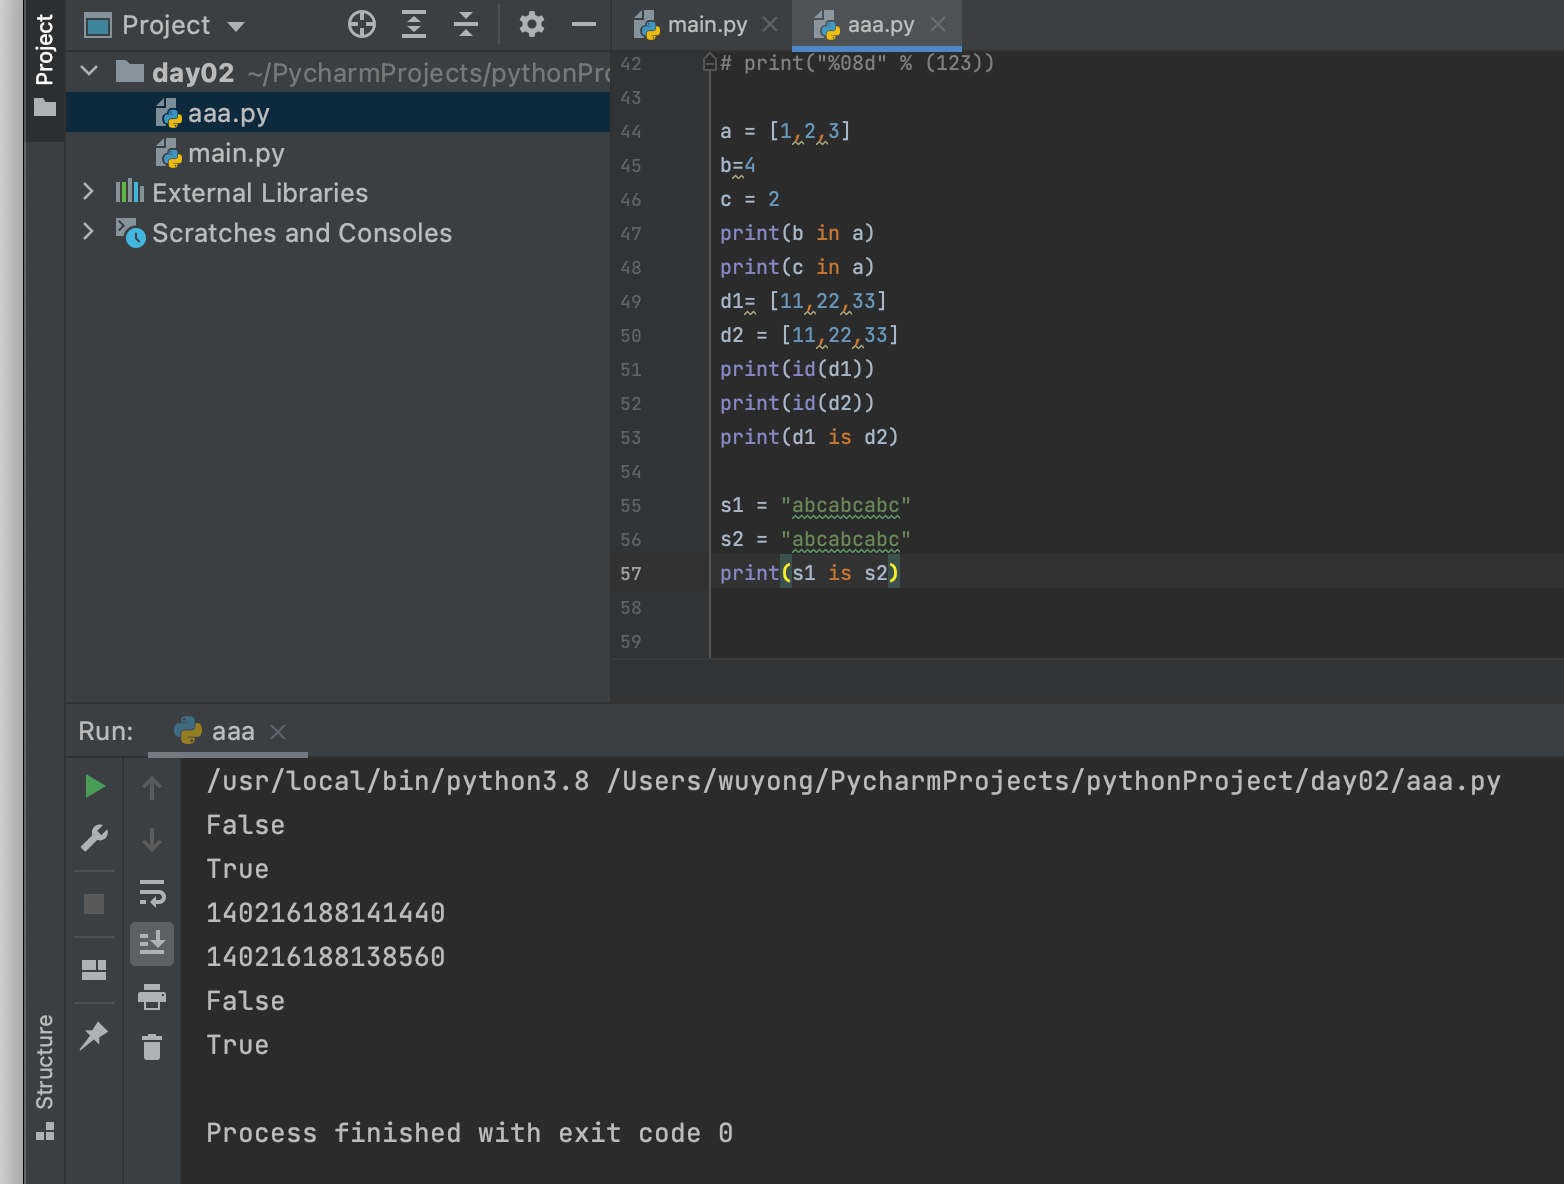Open the Structure tool window sidebar tab
The width and height of the screenshot is (1564, 1184).
(x=45, y=1076)
